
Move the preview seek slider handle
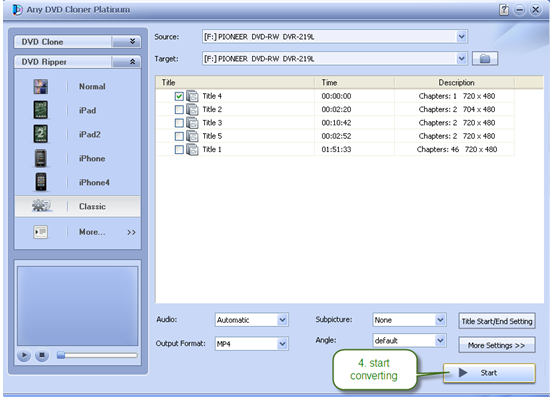pos(61,355)
